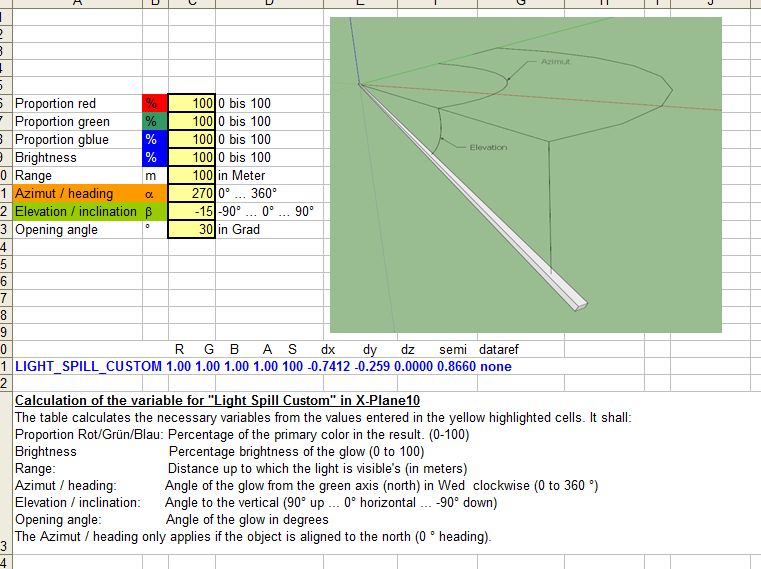
Task: Click the blue percent cell beside Brightness
Action: tap(155, 157)
